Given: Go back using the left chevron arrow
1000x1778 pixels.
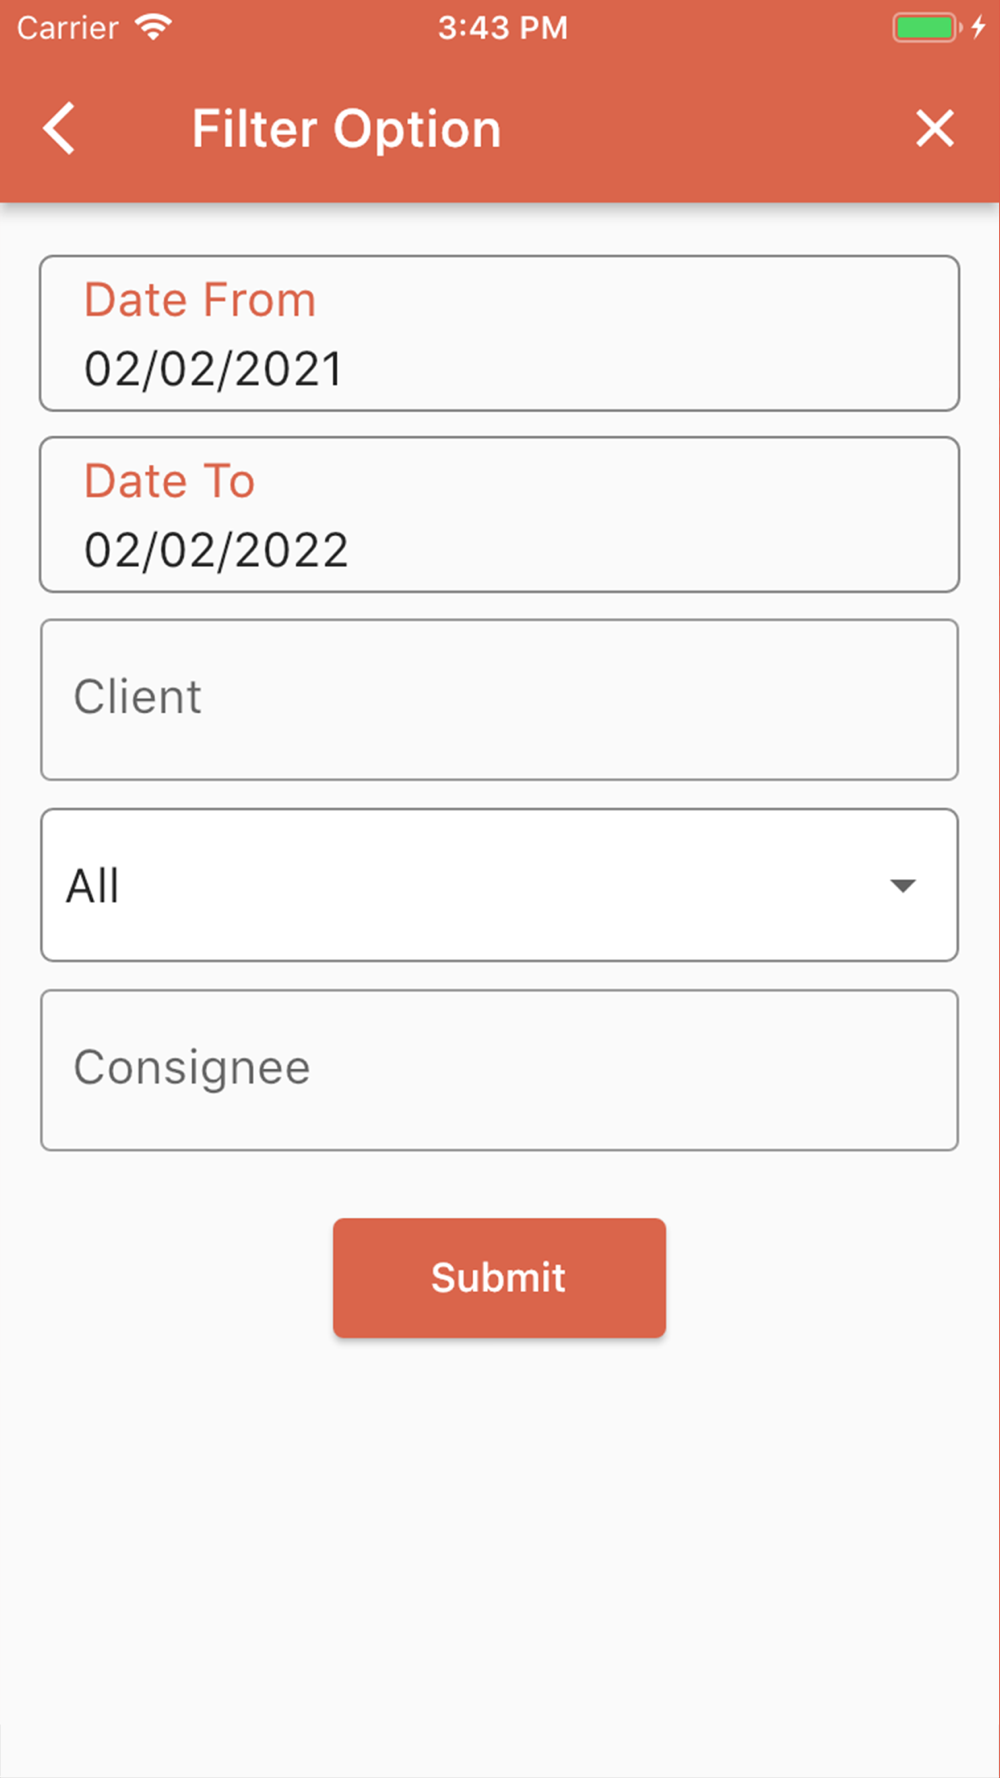Looking at the screenshot, I should (59, 129).
